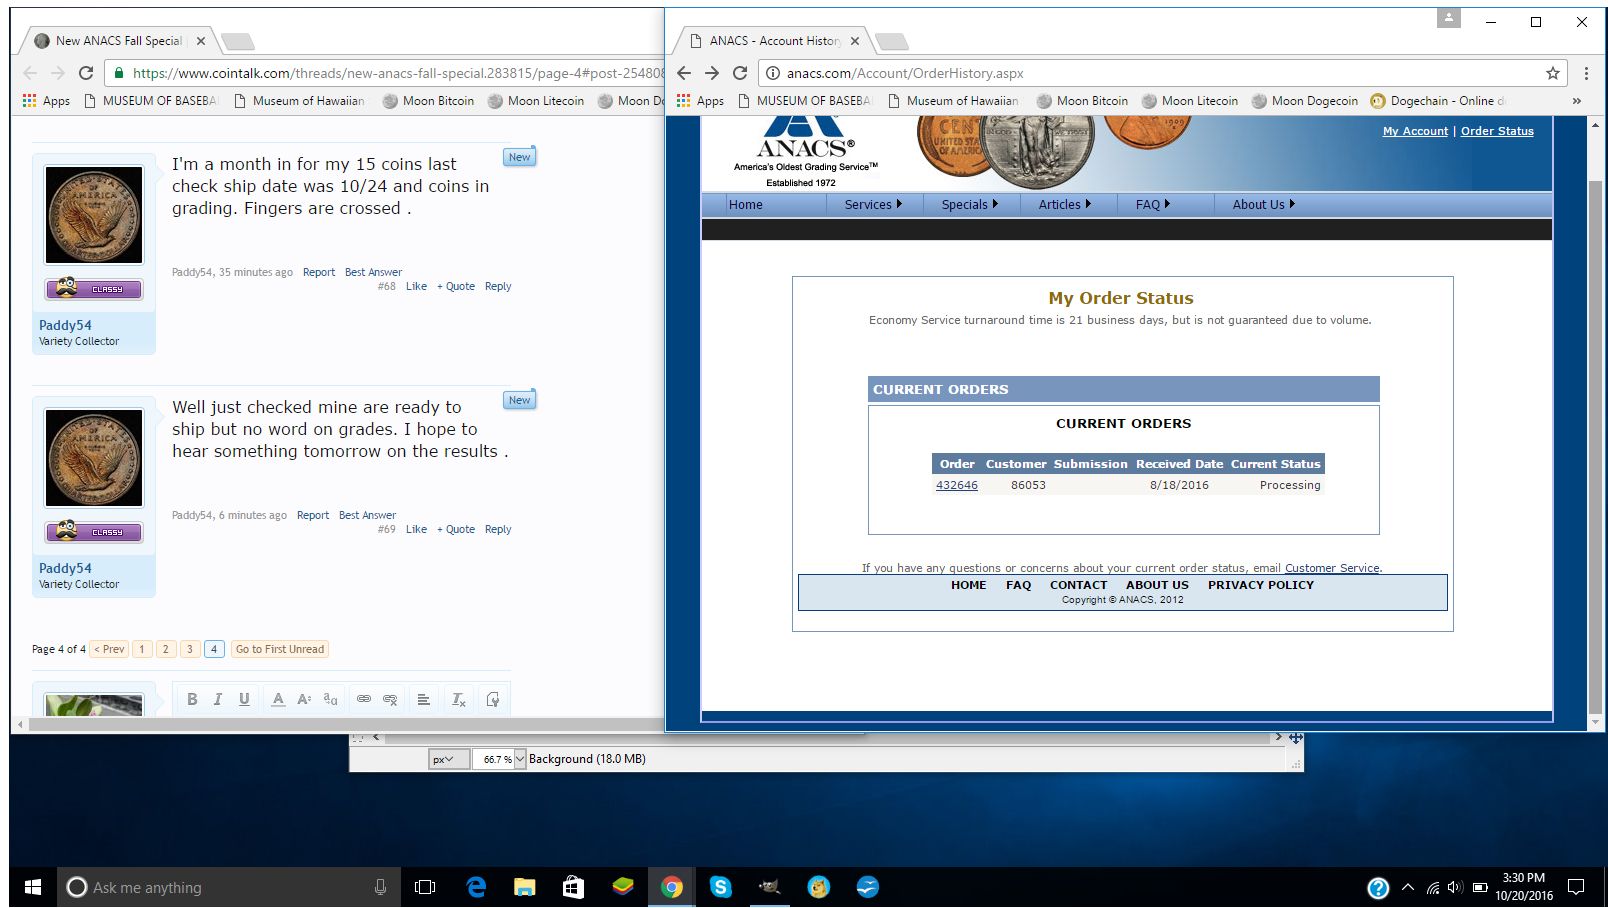The width and height of the screenshot is (1608, 908).
Task: Expand the Articles menu on ANACS
Action: point(1064,204)
